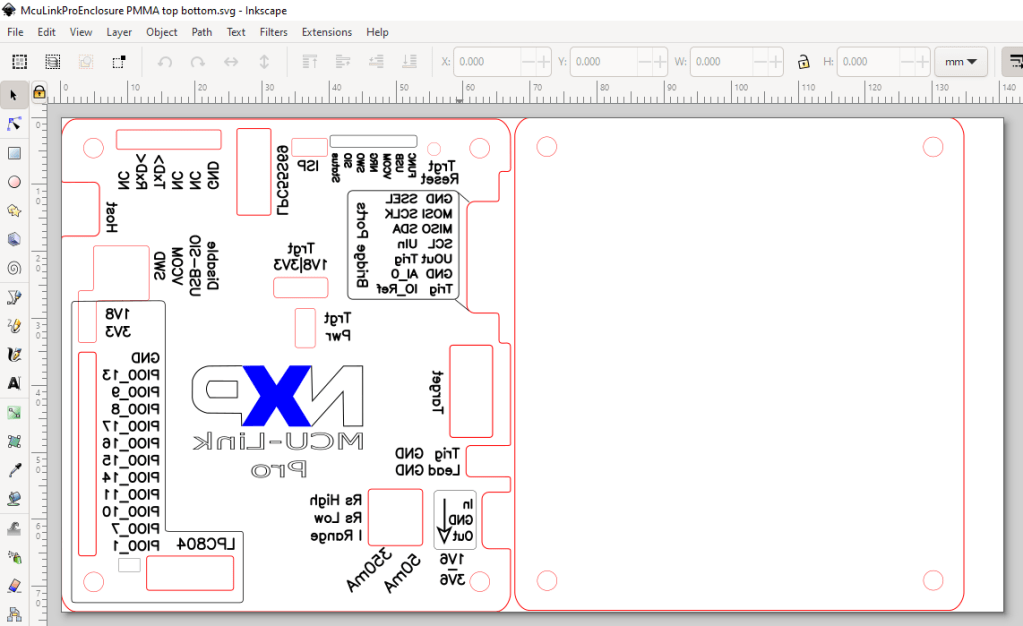Open the Path menu
Viewport: 1023px width, 626px height.
[202, 32]
